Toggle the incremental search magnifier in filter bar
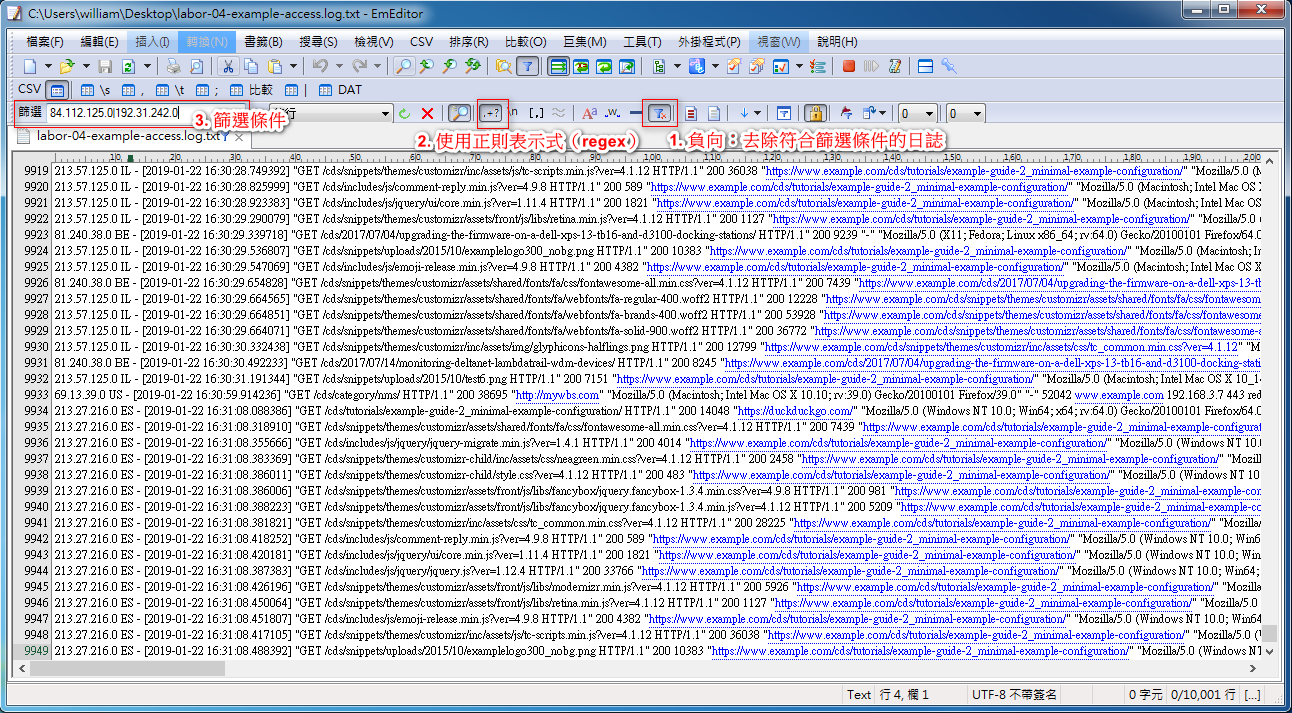Image resolution: width=1292 pixels, height=713 pixels. (x=459, y=114)
